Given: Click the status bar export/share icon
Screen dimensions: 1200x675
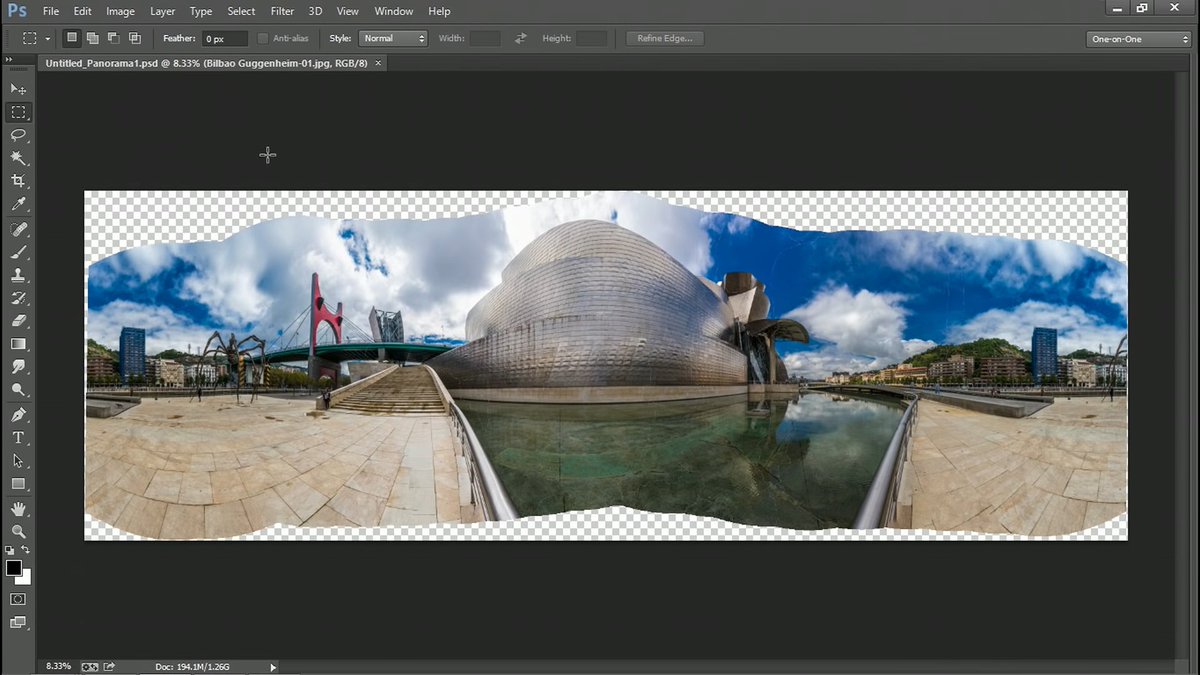Looking at the screenshot, I should tap(109, 666).
